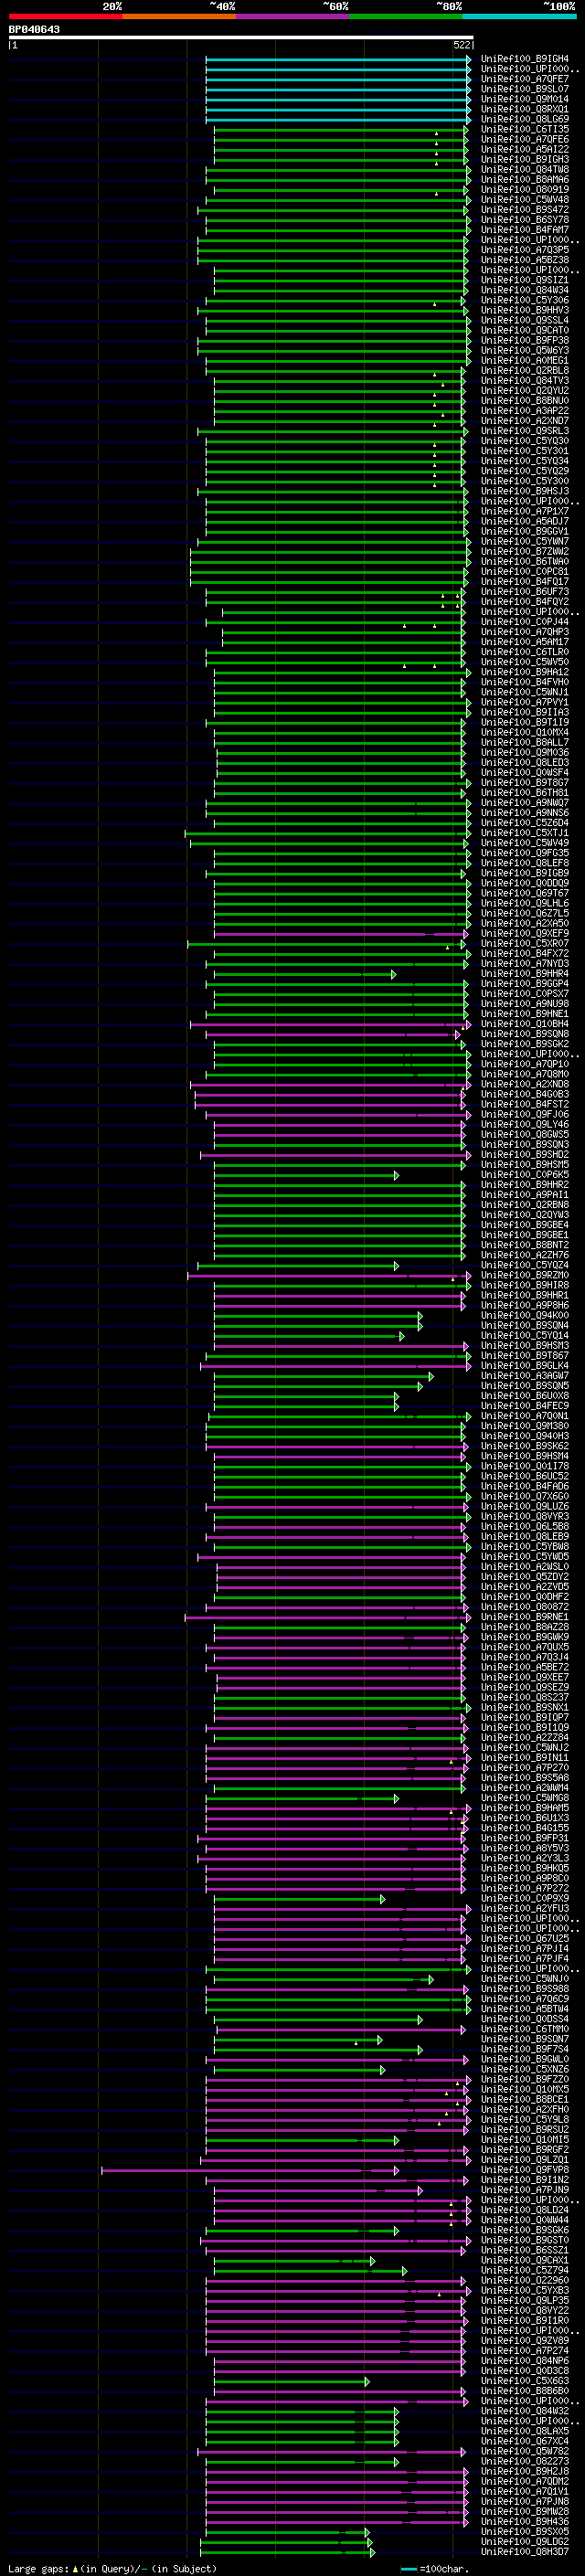Open hit UniRef100_C6TLR0

pos(524,653)
